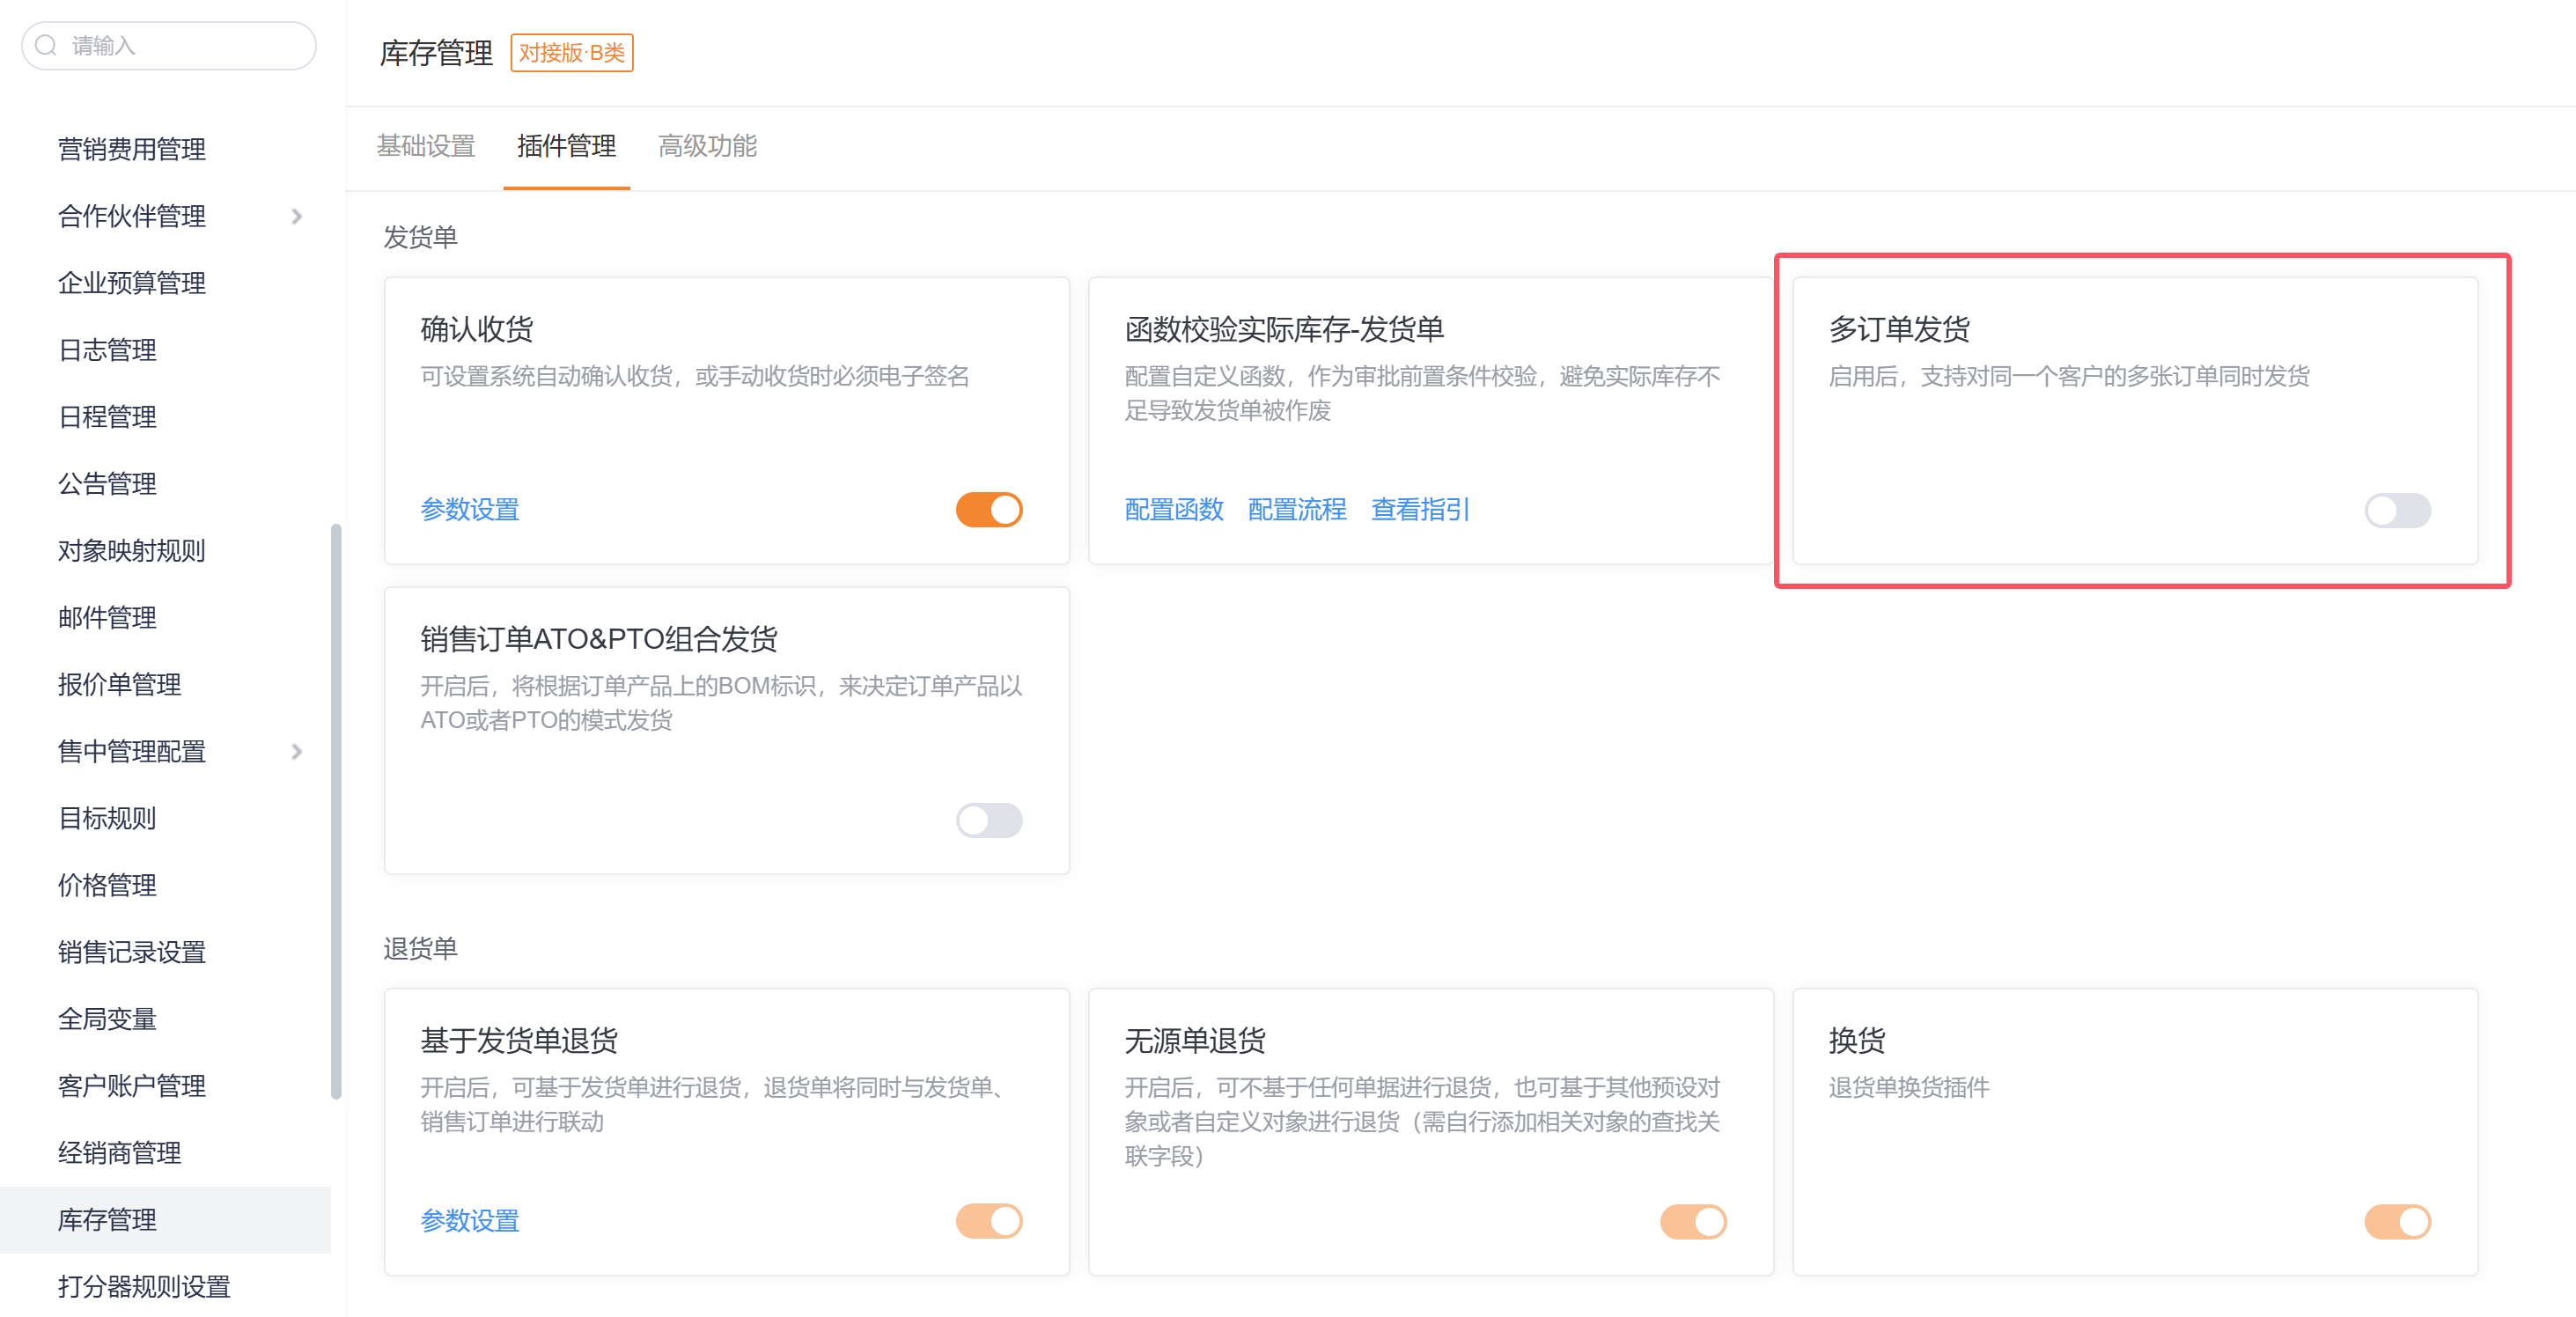
Task: Open 参数设置 link under 确认收货
Action: tap(470, 510)
